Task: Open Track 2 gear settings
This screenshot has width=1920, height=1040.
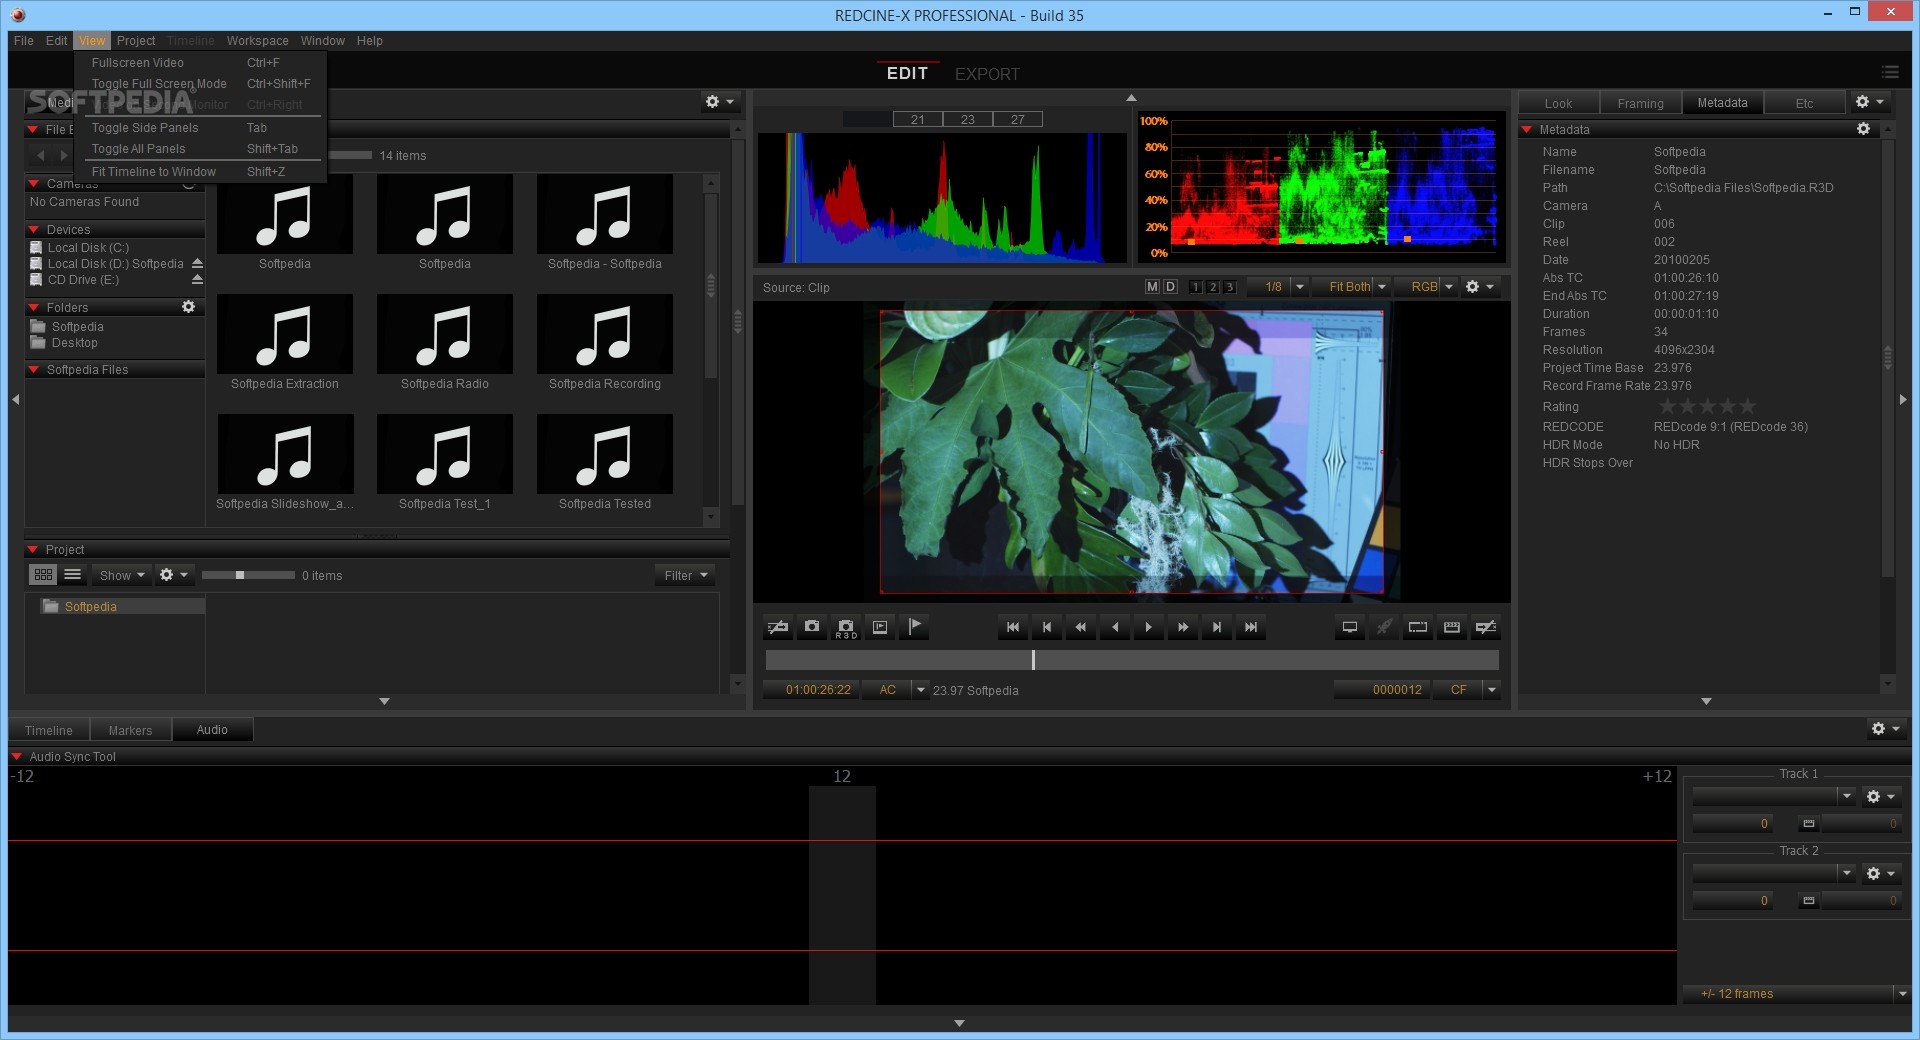Action: click(x=1880, y=874)
